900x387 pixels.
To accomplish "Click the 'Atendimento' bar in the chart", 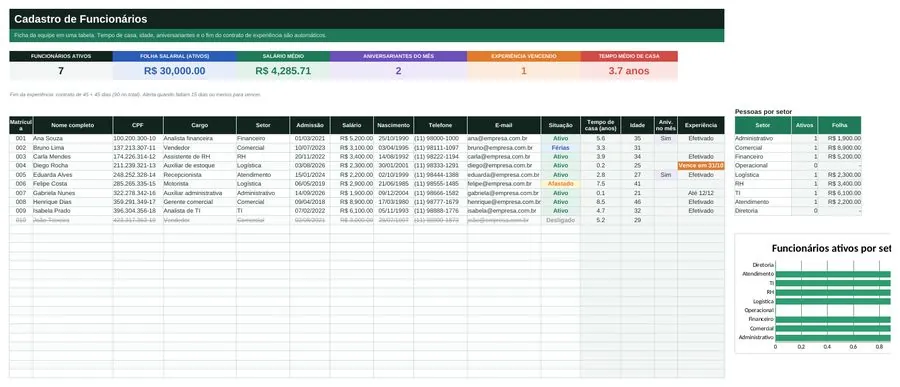I will (x=833, y=274).
